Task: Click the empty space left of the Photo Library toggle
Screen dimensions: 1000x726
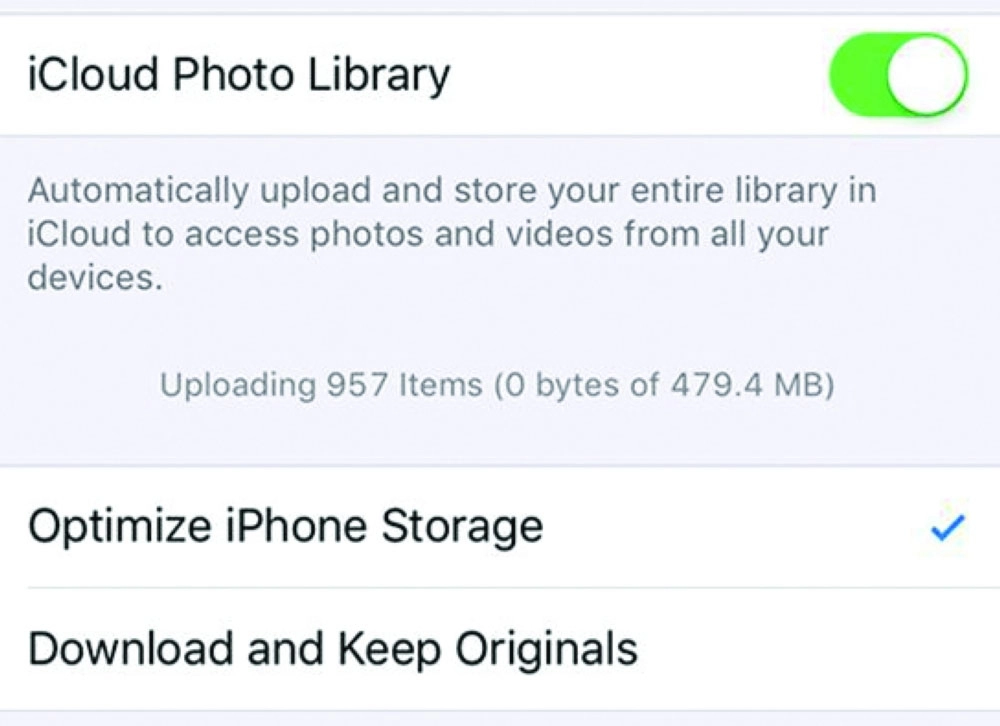Action: point(640,75)
